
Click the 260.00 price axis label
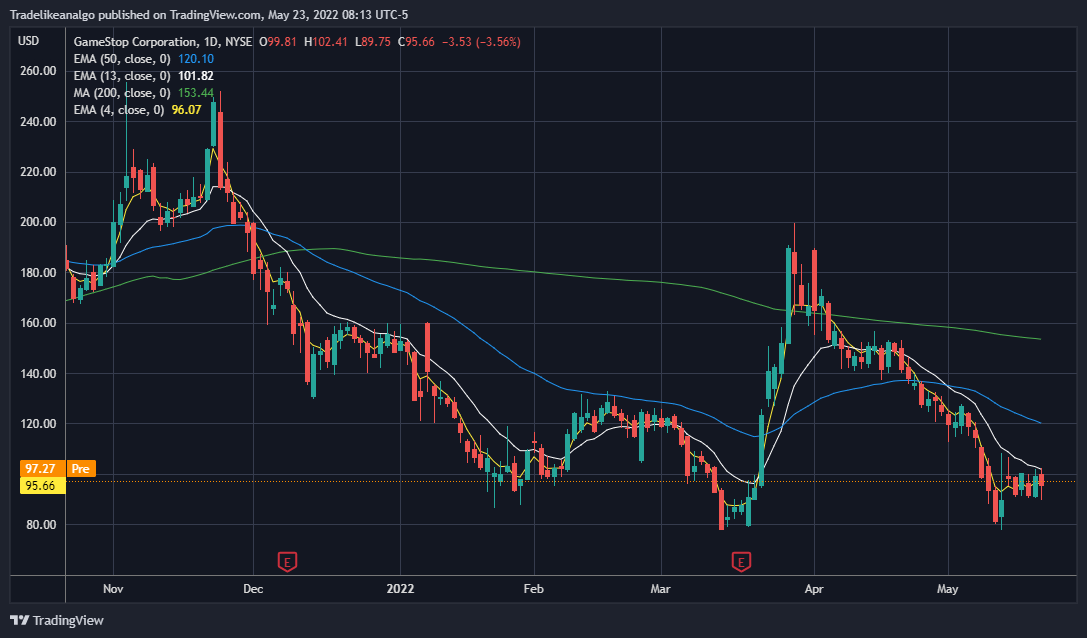point(40,71)
